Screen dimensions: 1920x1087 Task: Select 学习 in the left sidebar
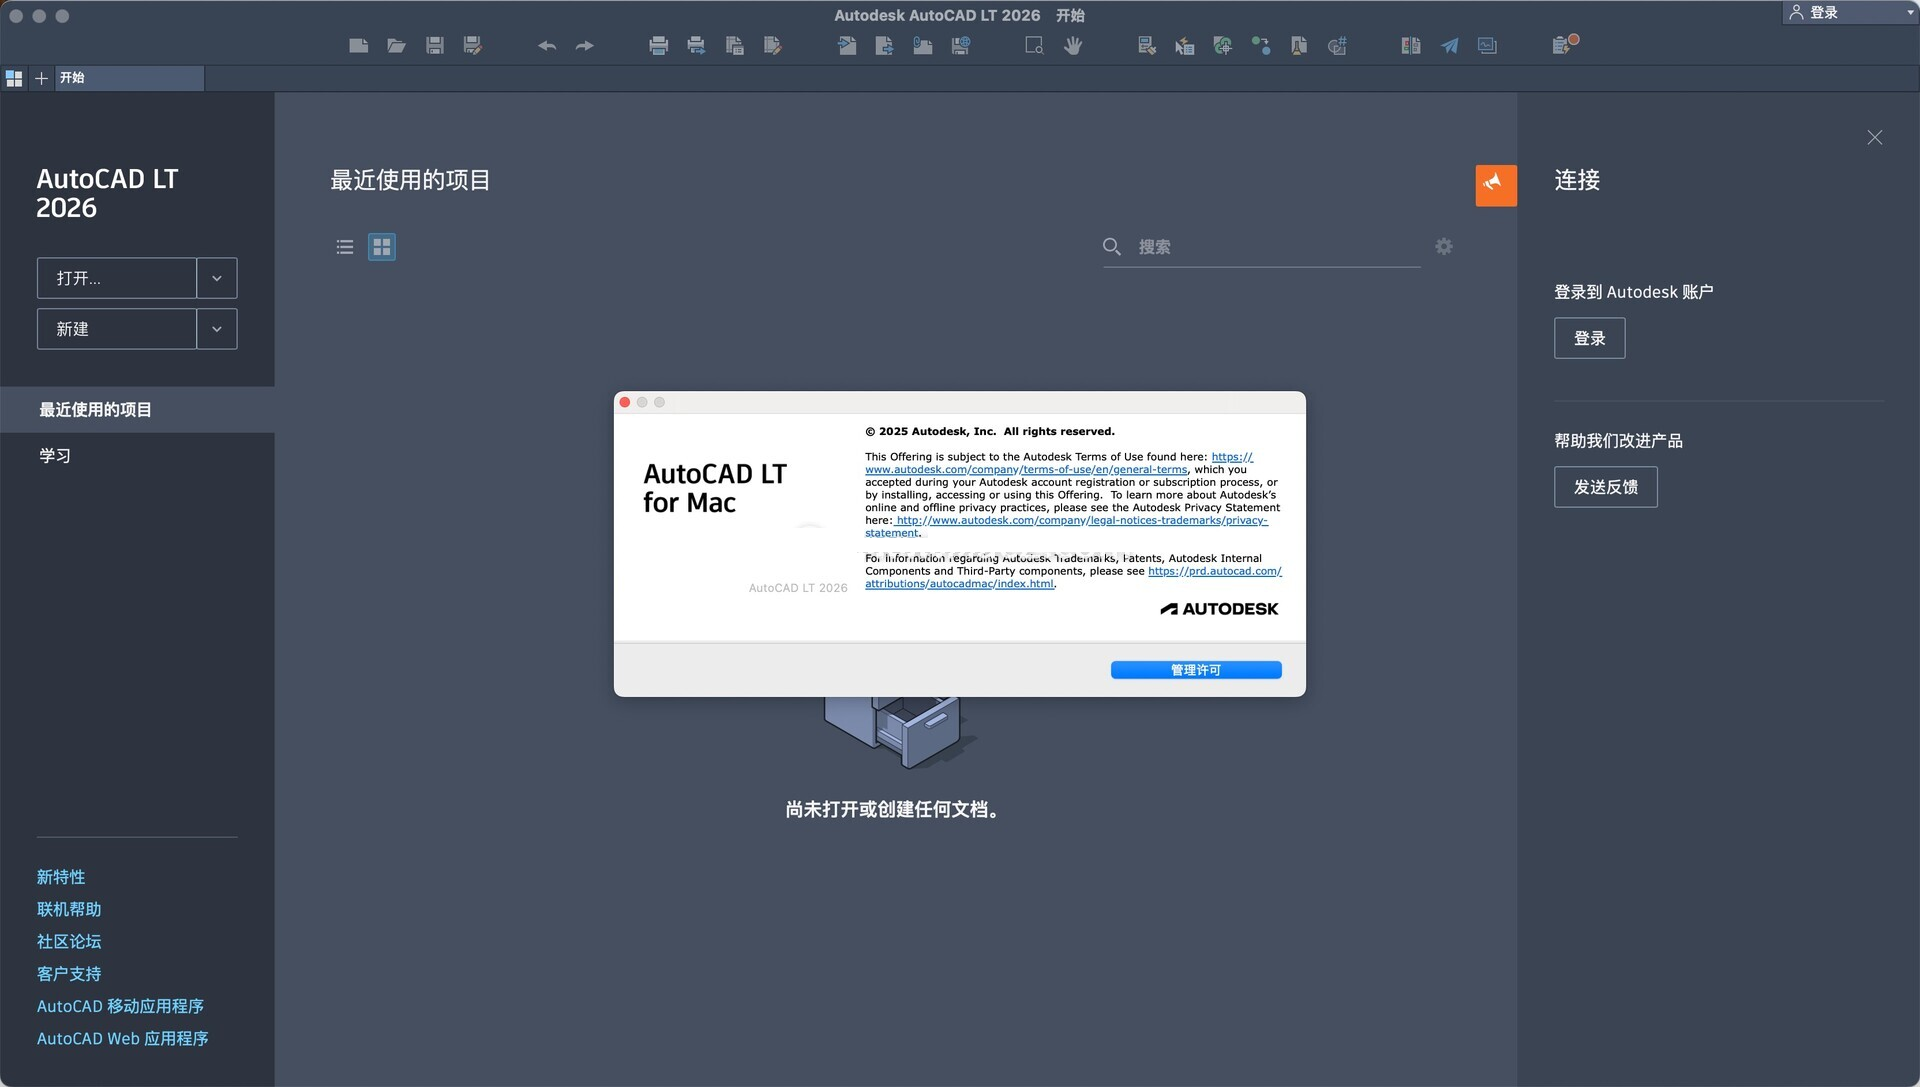coord(55,455)
